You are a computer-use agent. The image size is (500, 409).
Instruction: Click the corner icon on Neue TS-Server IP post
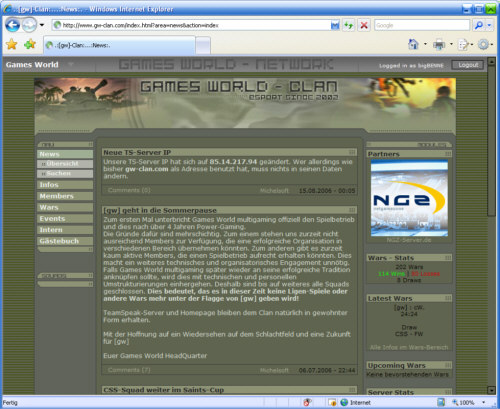pyautogui.click(x=352, y=152)
